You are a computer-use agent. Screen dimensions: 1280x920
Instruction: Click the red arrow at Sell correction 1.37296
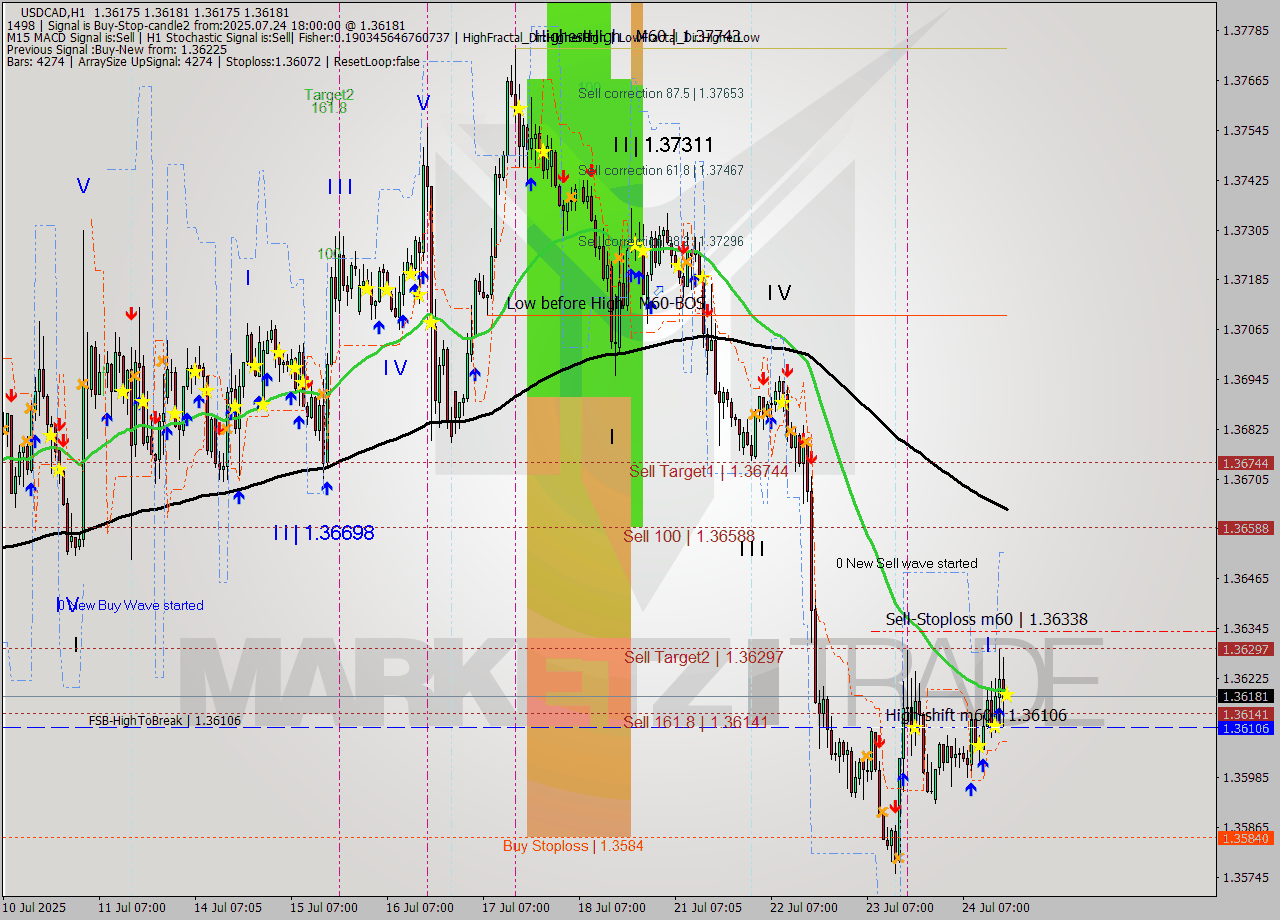684,246
